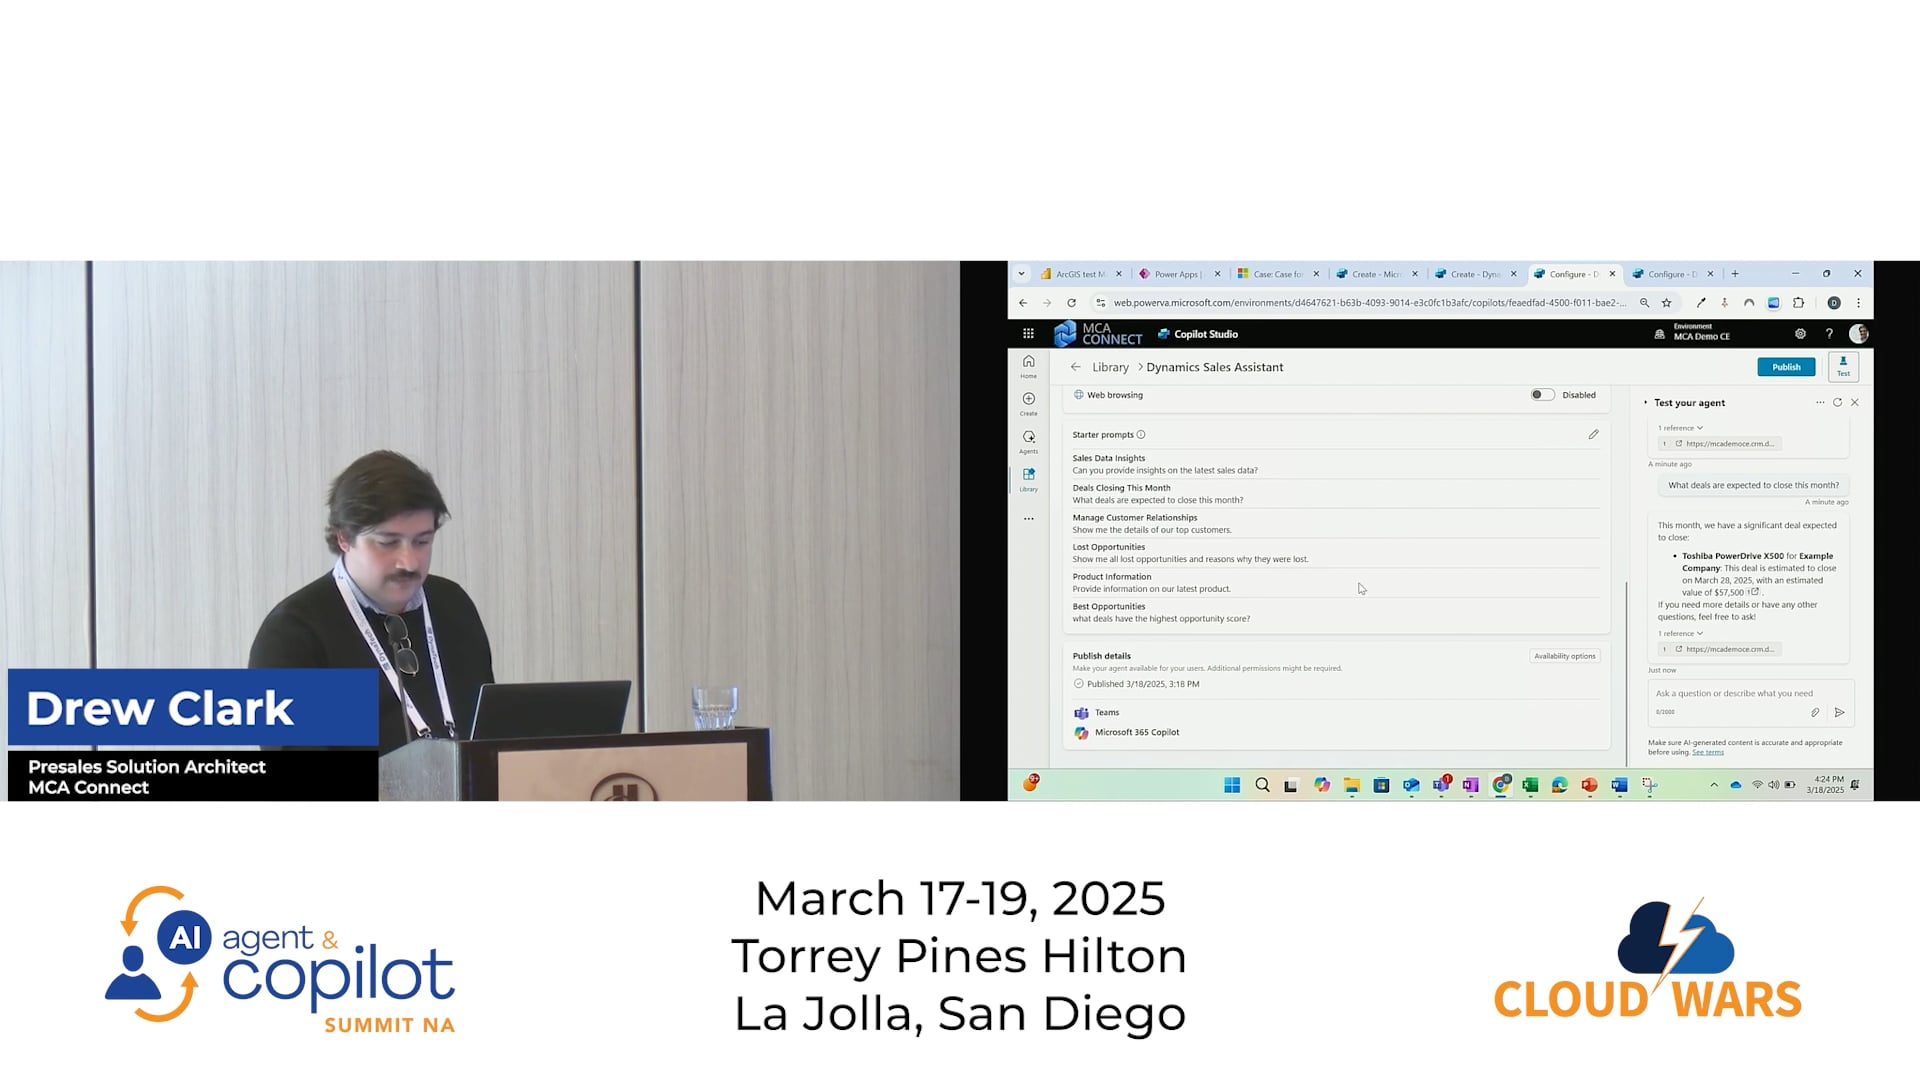This screenshot has width=1920, height=1080.
Task: Send the chat message arrow icon
Action: pos(1839,713)
